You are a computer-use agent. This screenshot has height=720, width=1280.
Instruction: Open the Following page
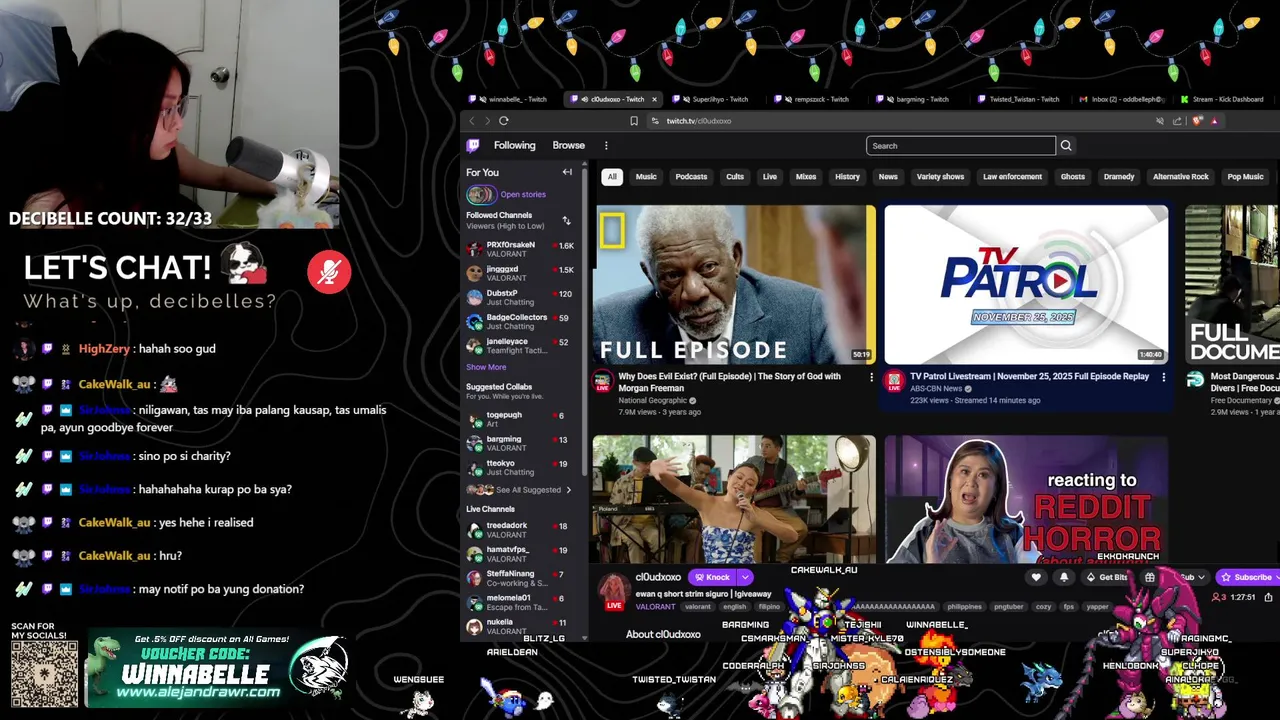tap(514, 146)
